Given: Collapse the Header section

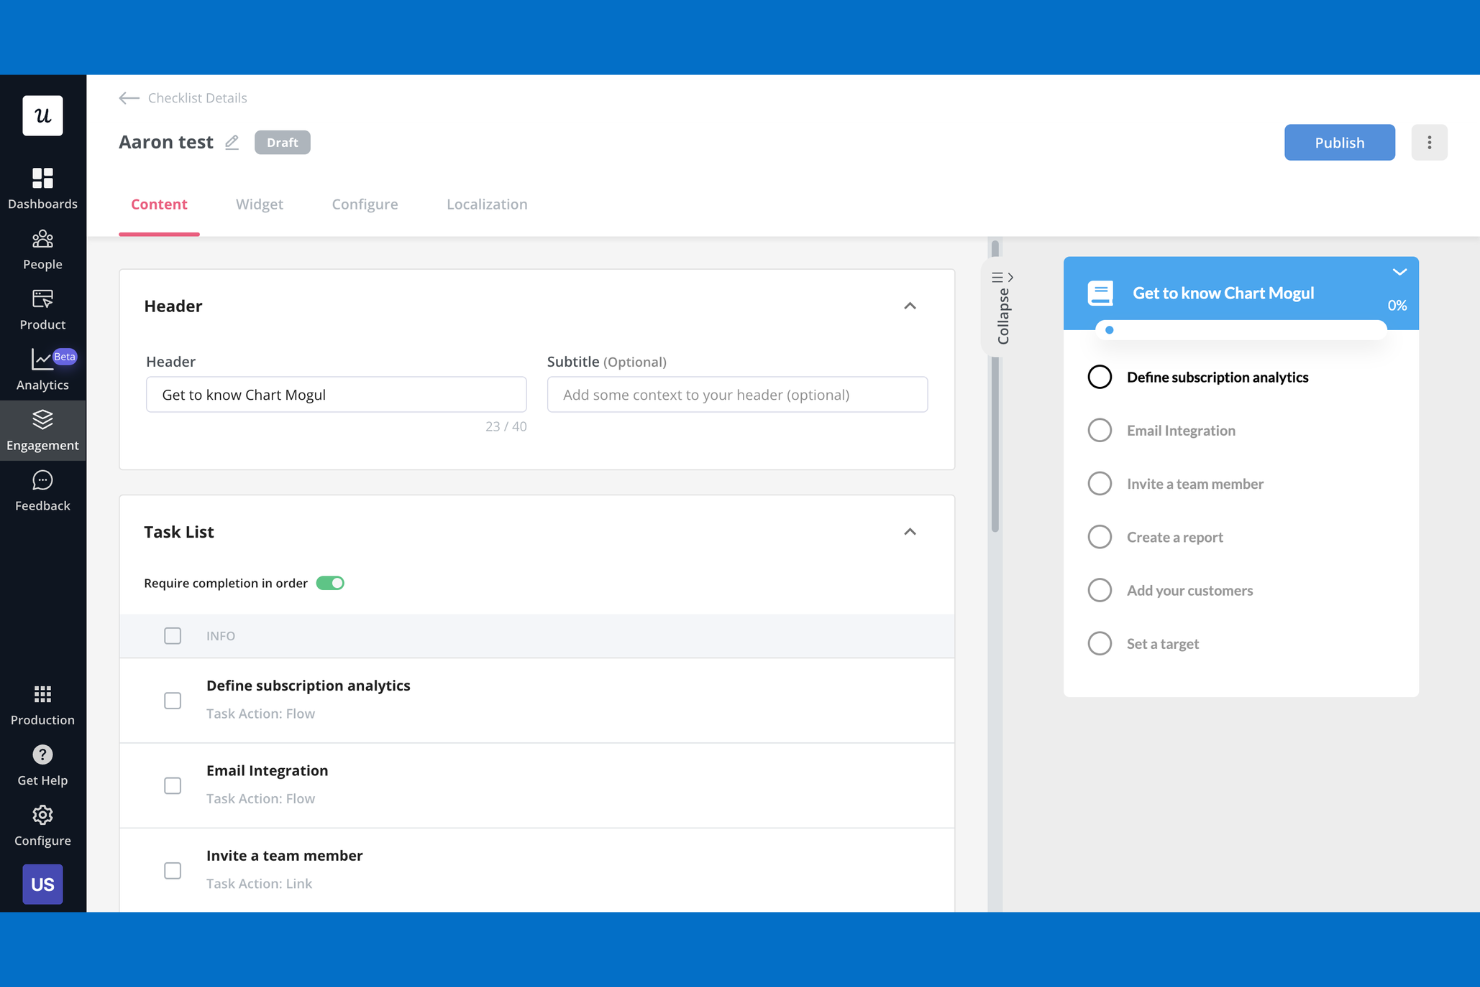Looking at the screenshot, I should [910, 306].
